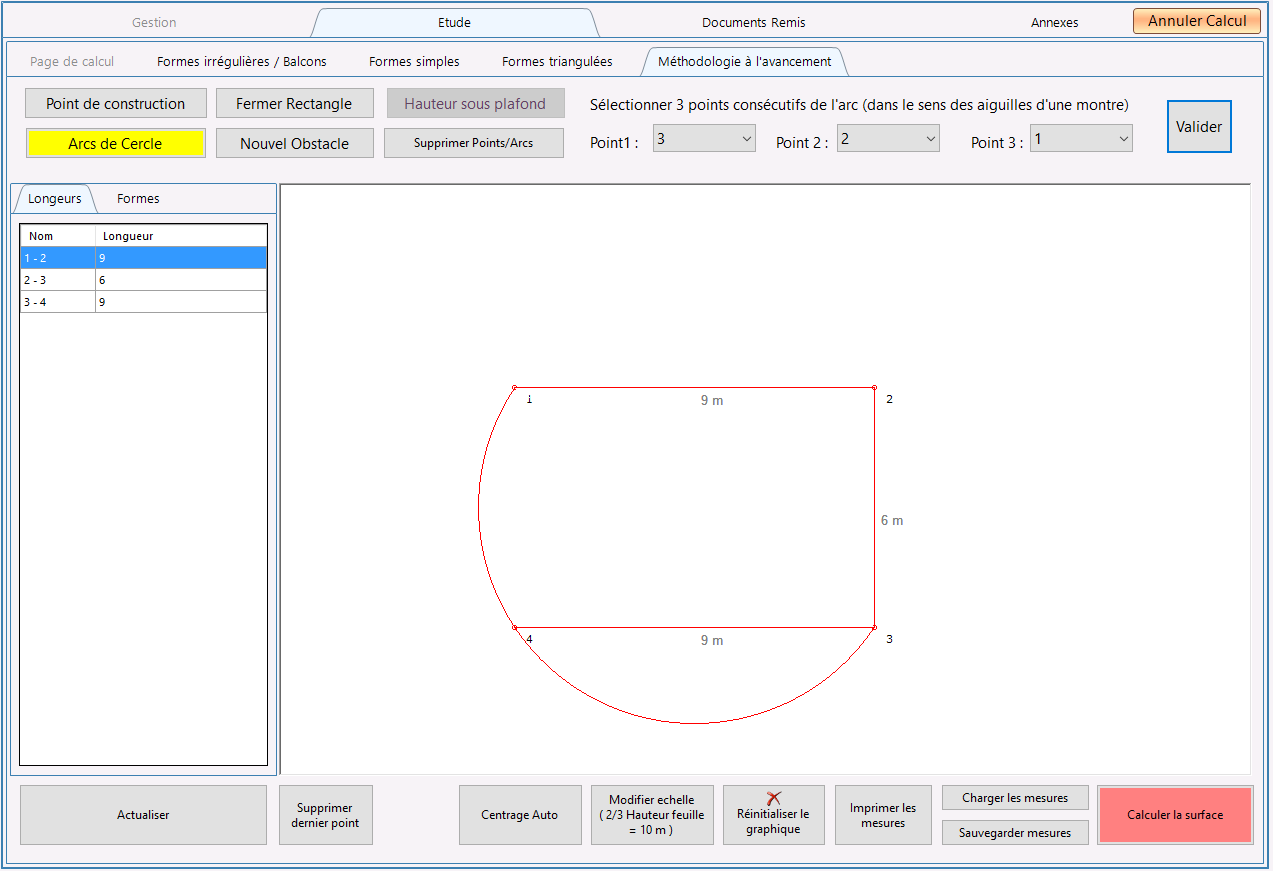
Task: Click the Valider button
Action: point(1199,127)
